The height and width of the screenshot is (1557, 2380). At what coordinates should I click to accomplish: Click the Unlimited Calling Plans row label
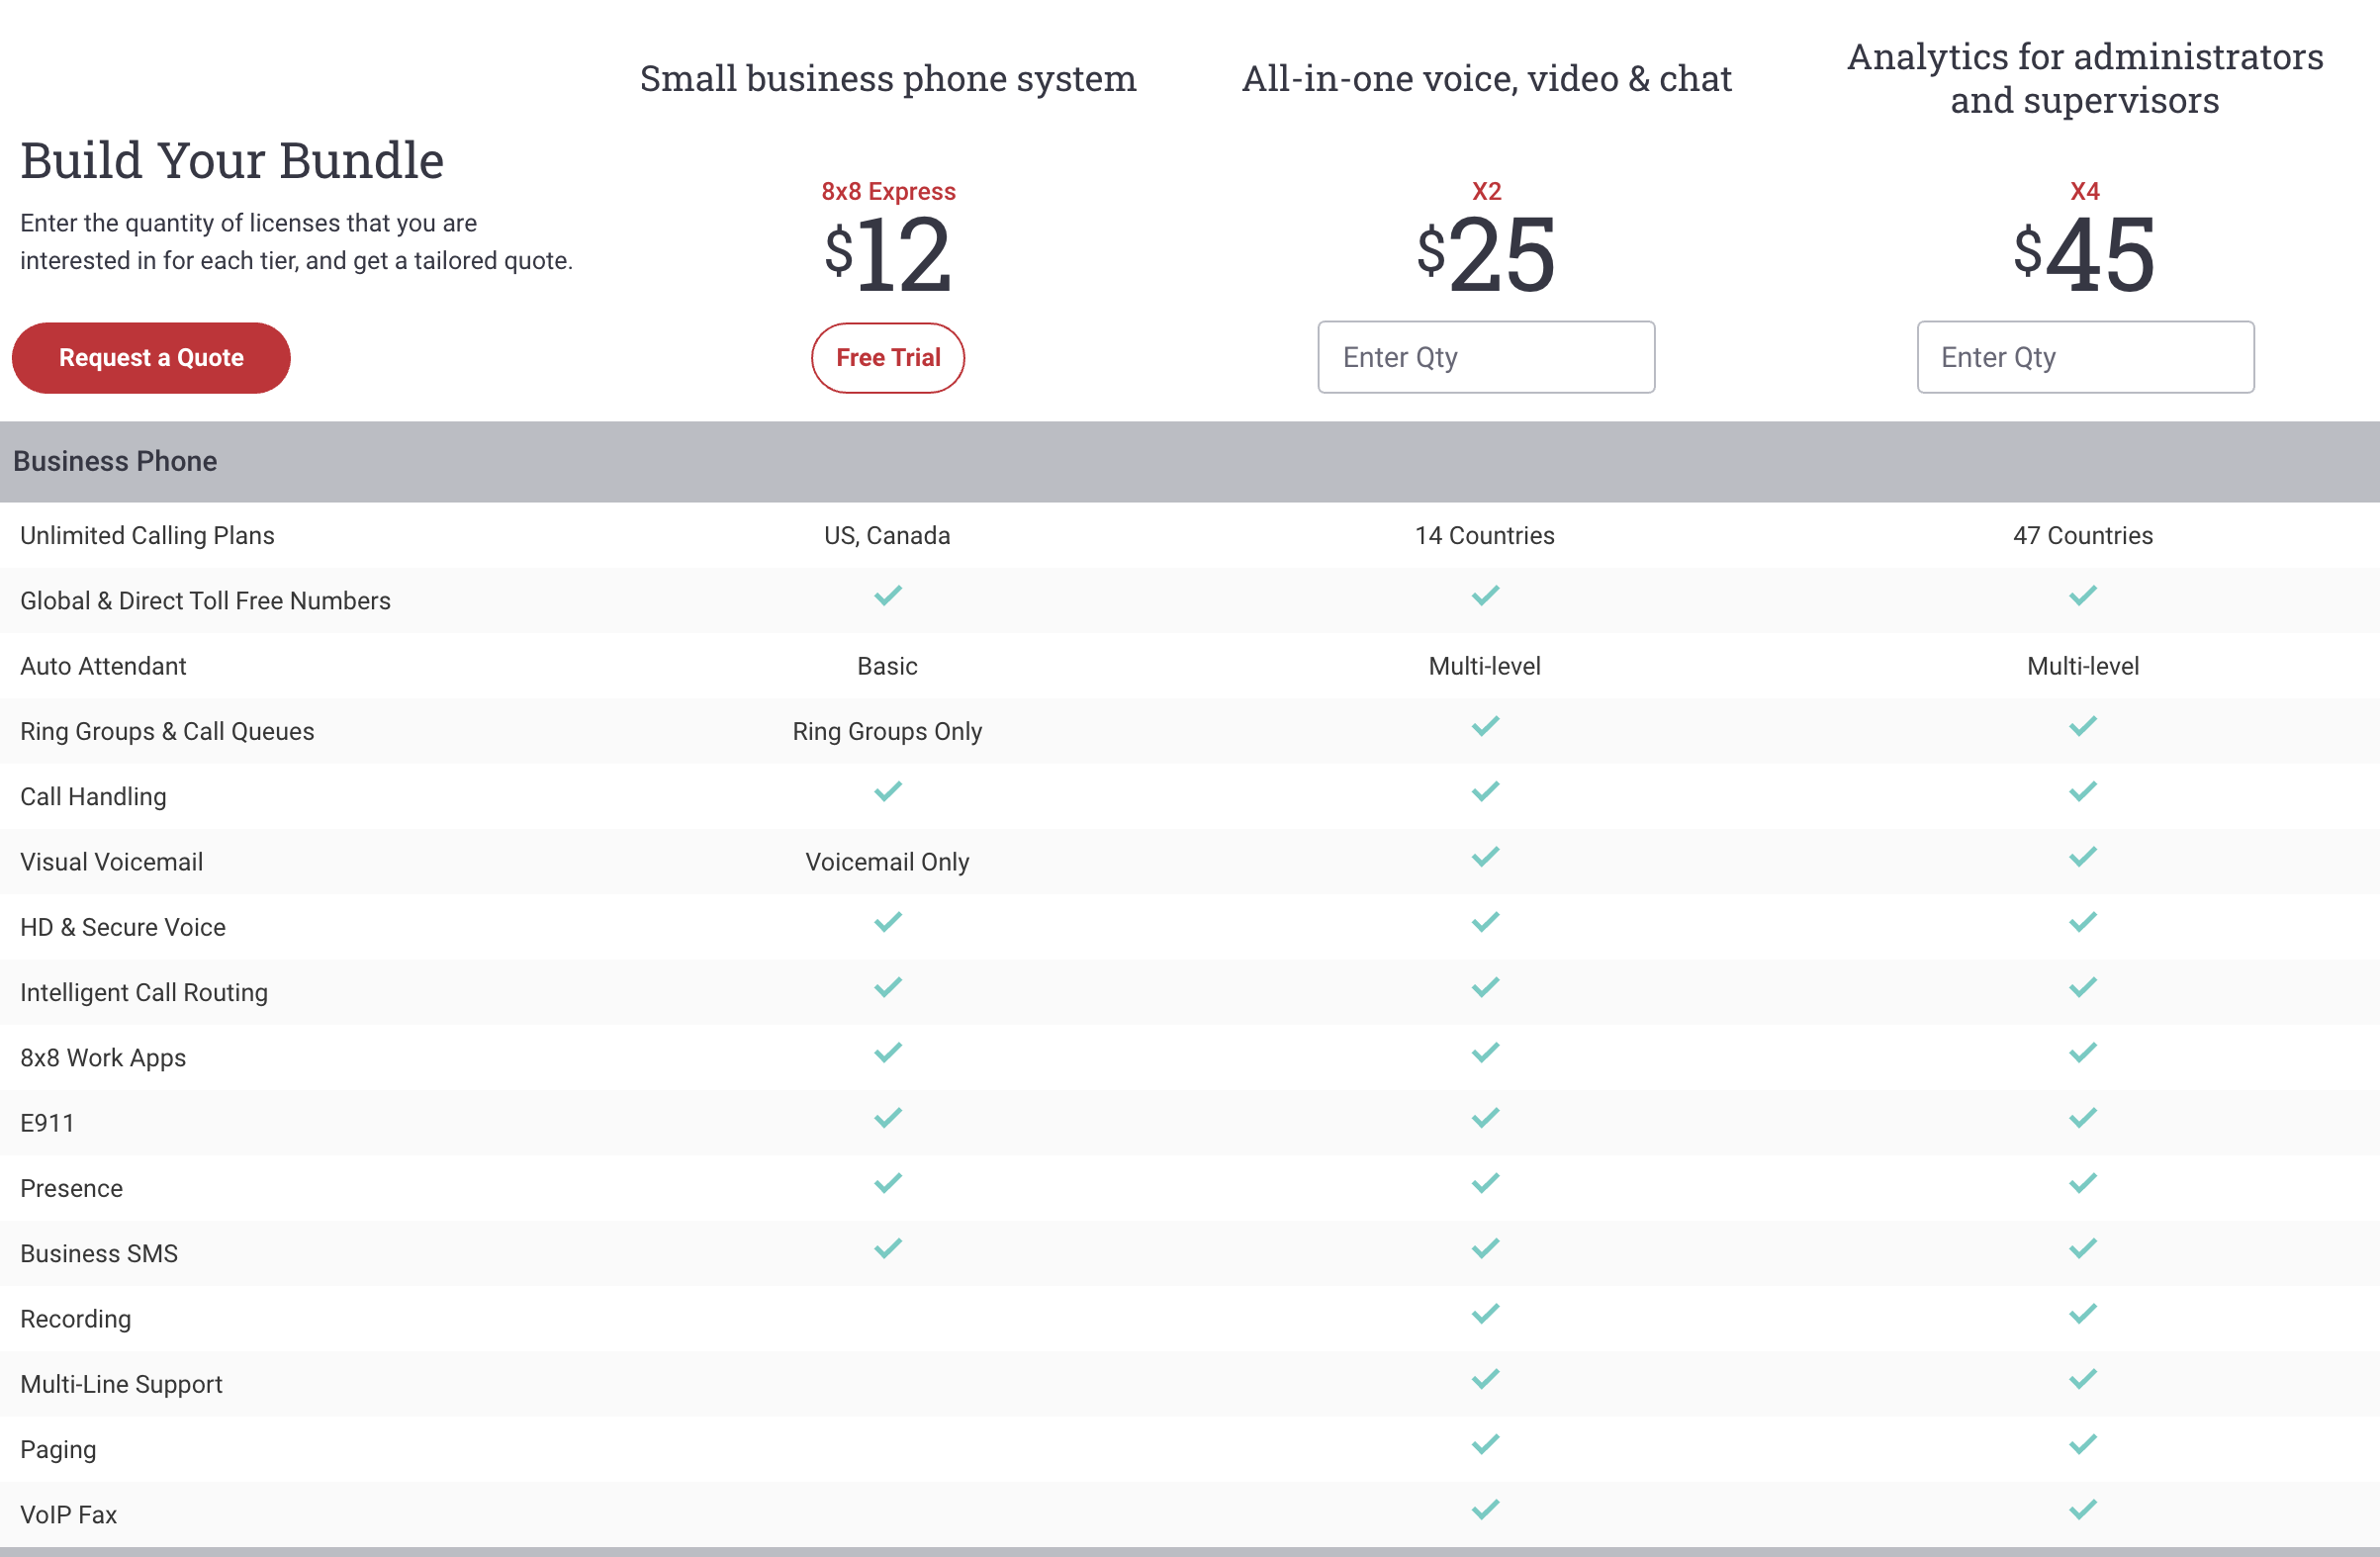coord(147,535)
